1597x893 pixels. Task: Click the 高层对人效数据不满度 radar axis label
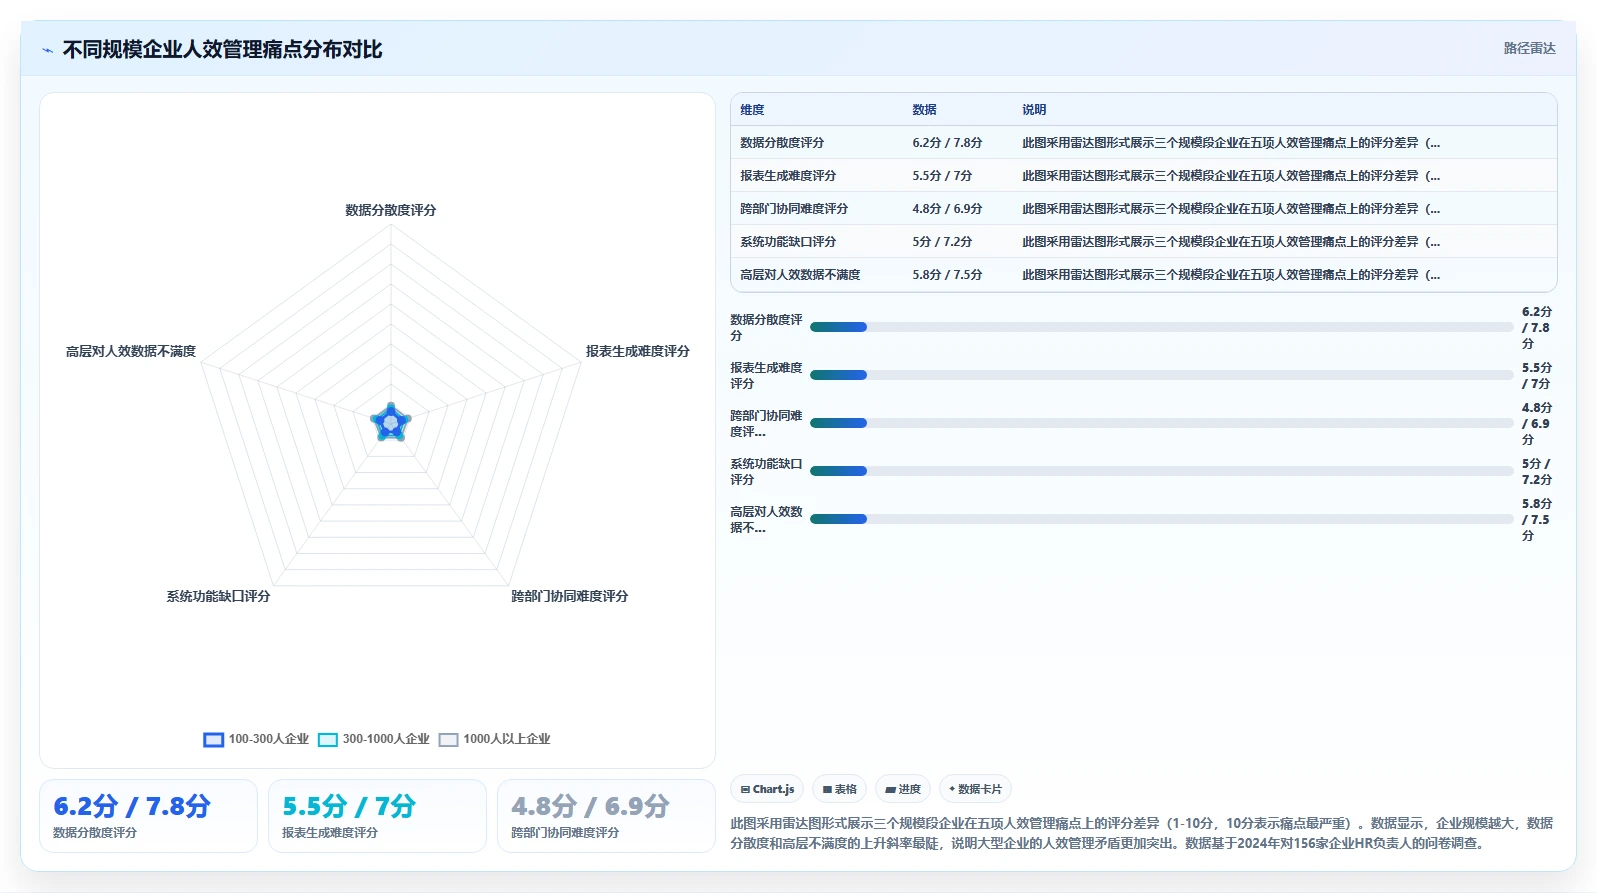(131, 351)
